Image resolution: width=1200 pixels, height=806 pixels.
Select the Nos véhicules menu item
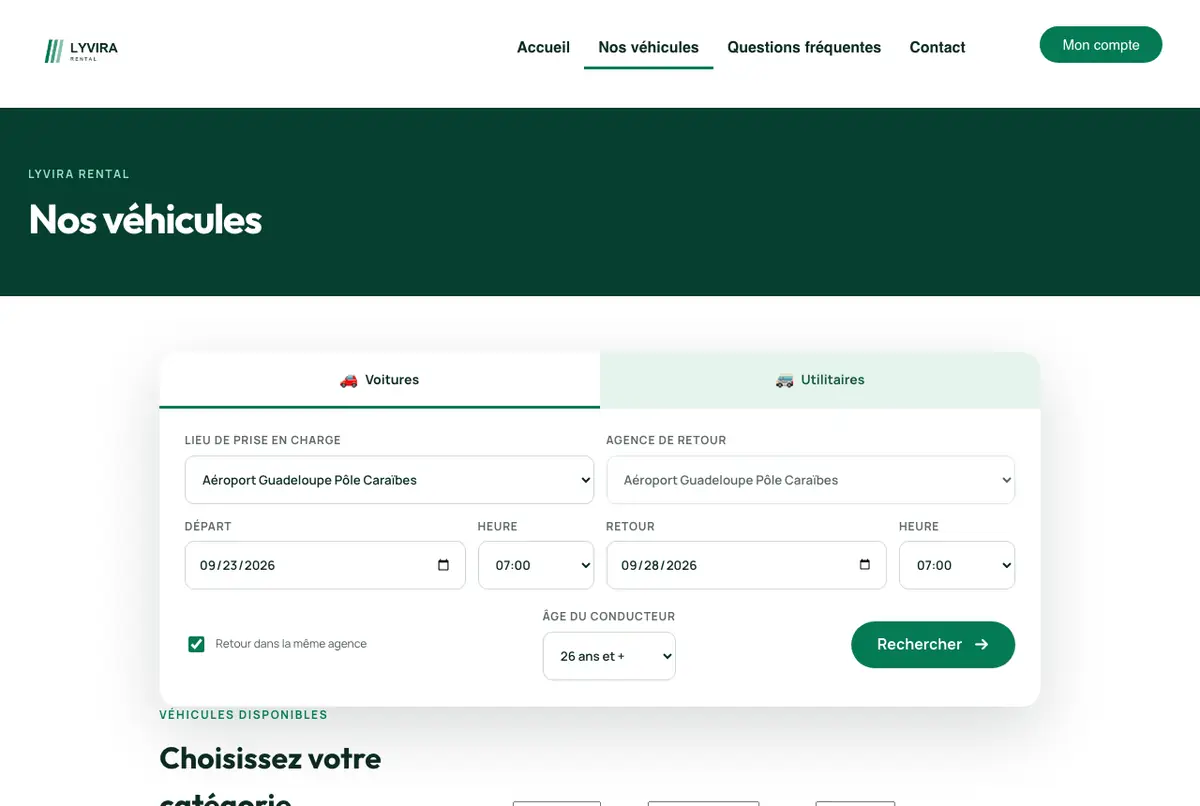(648, 47)
